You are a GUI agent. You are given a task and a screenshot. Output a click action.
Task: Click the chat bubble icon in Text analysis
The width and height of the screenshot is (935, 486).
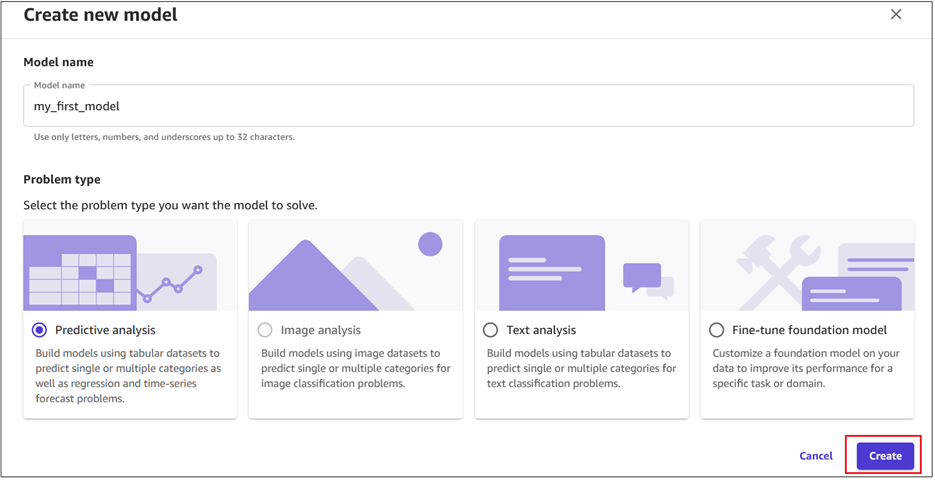(644, 276)
